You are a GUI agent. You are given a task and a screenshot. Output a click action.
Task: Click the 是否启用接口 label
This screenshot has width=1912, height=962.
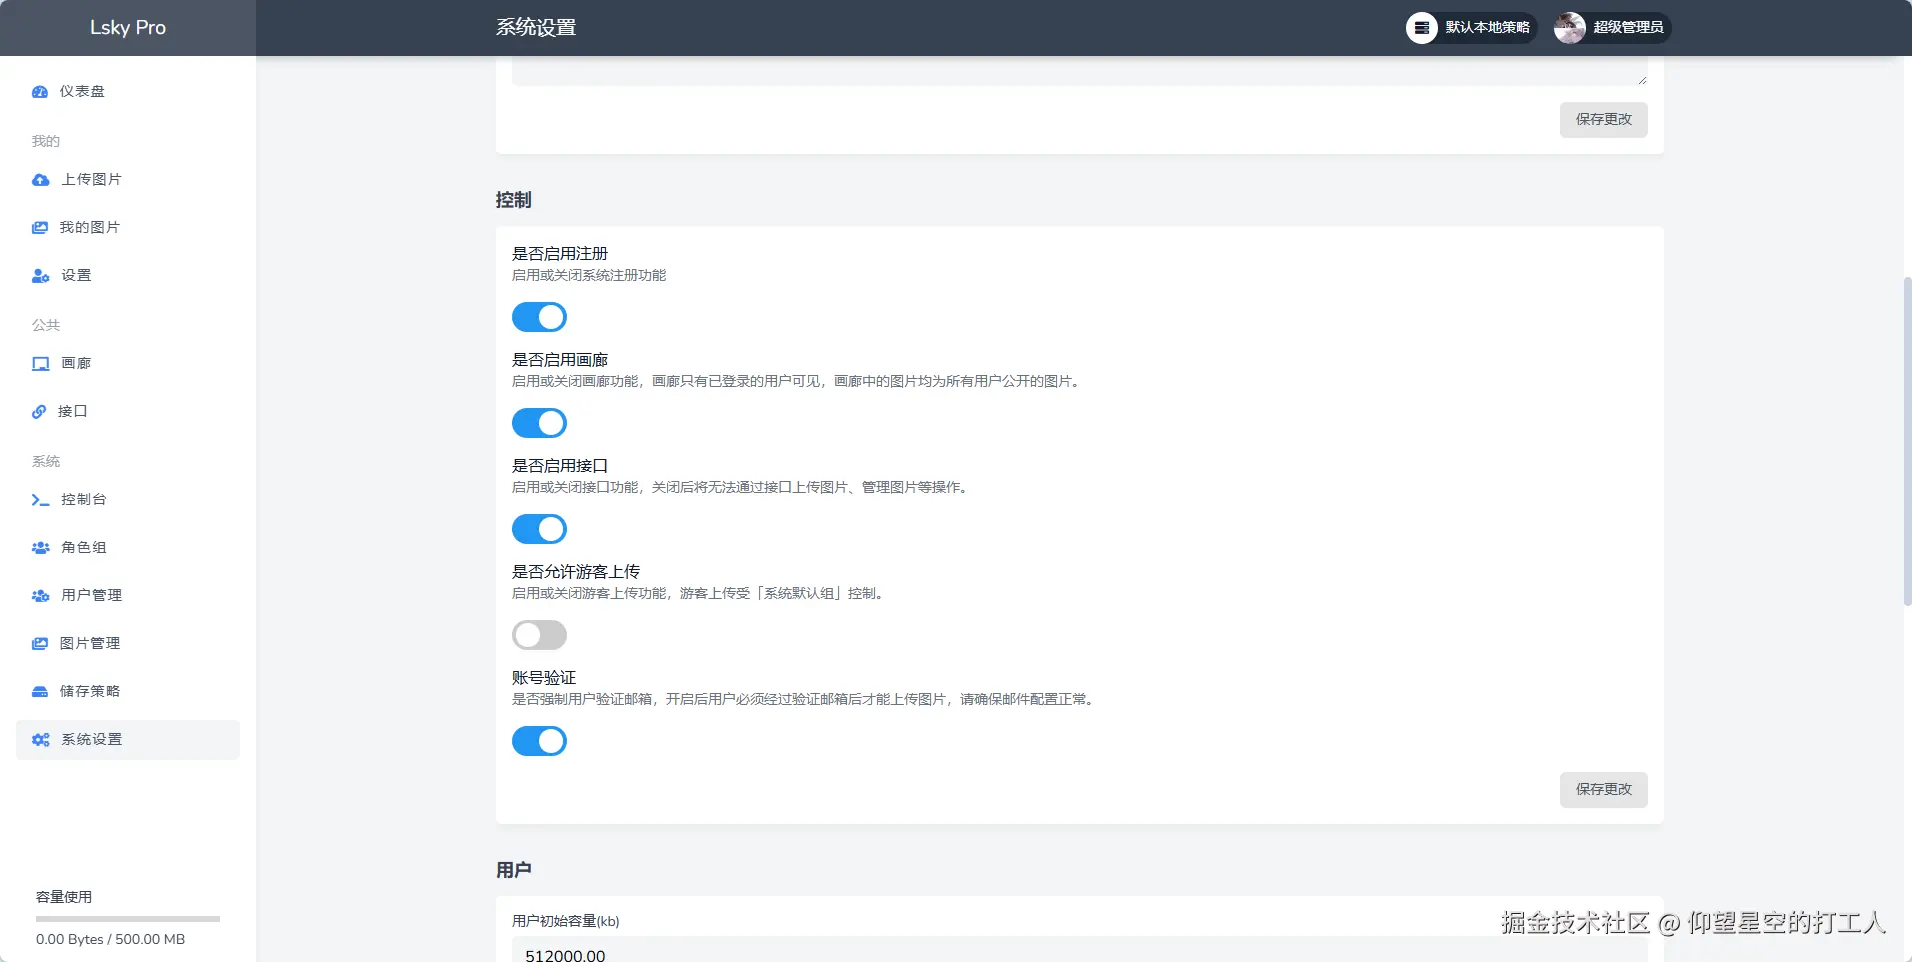pyautogui.click(x=560, y=466)
